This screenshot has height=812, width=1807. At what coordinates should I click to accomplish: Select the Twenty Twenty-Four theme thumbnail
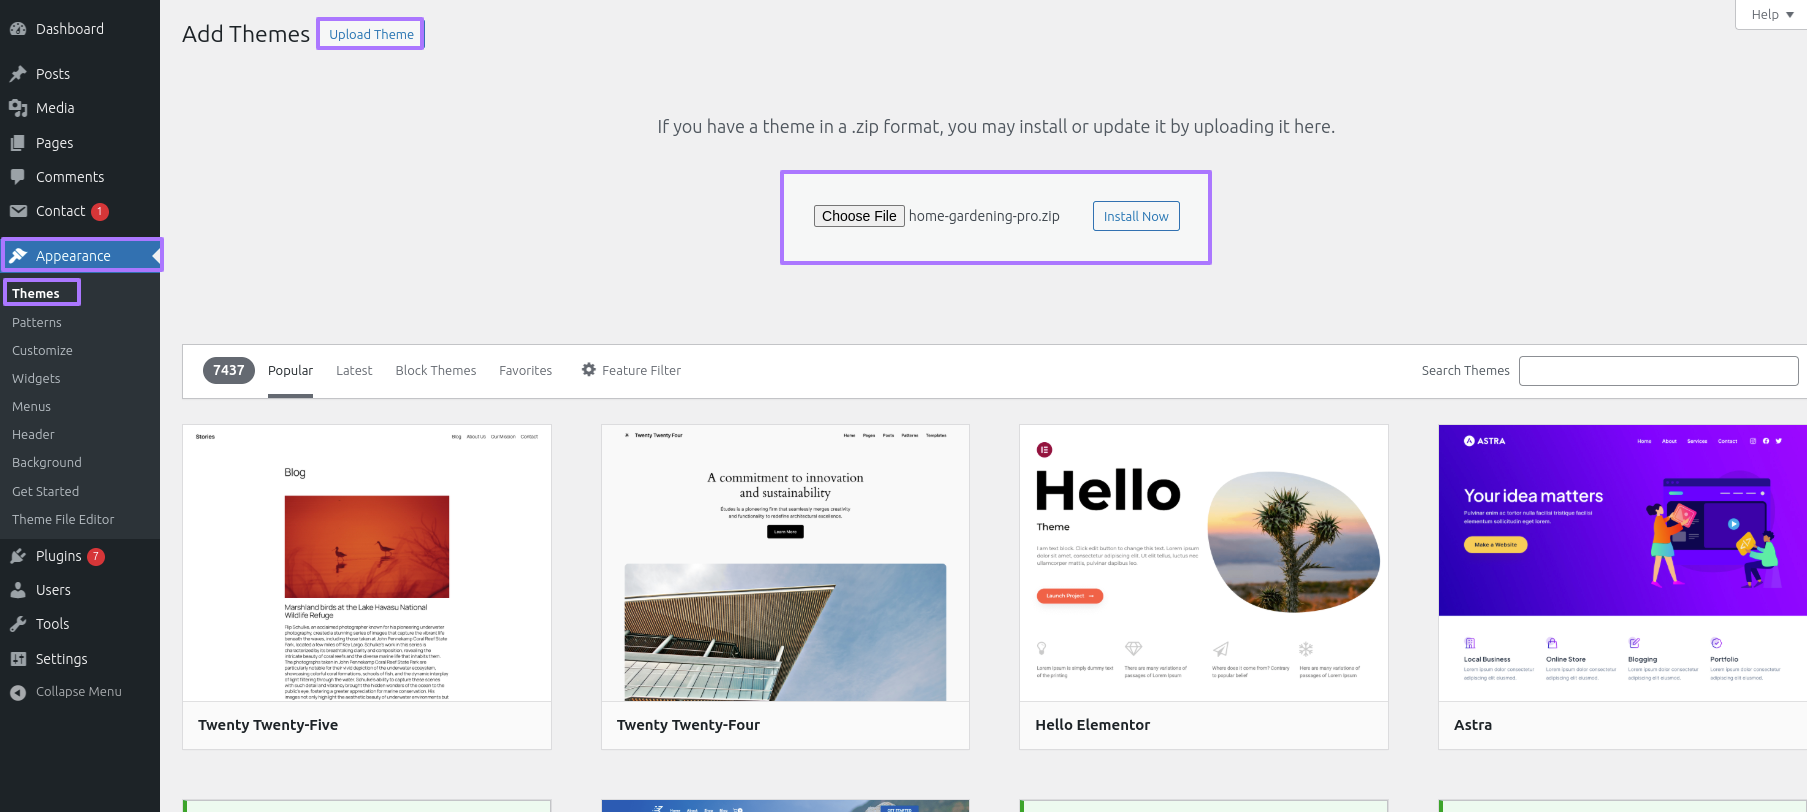(x=785, y=563)
